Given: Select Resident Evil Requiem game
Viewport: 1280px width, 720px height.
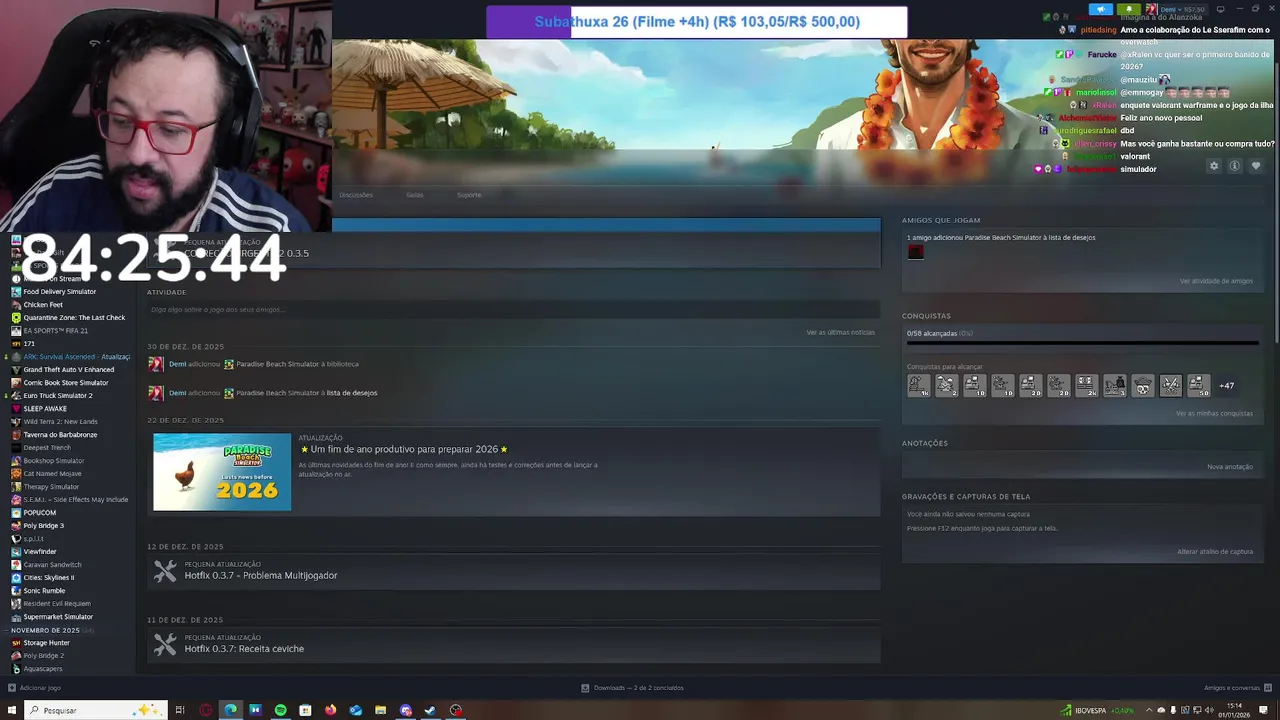Looking at the screenshot, I should pyautogui.click(x=57, y=604).
